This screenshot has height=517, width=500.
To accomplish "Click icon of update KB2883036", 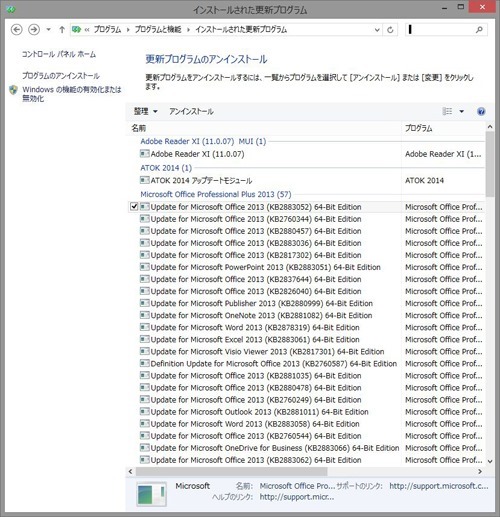I will (144, 243).
